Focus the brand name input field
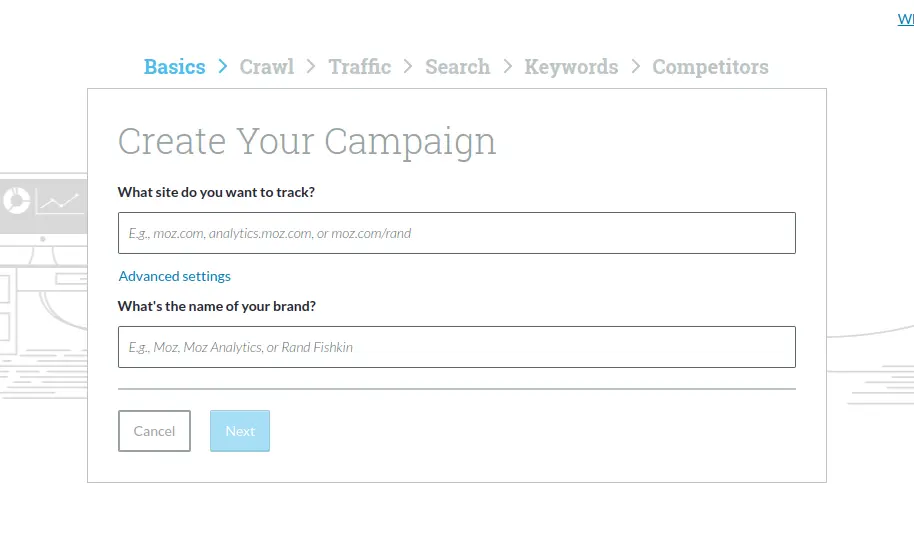This screenshot has width=914, height=558. tap(456, 347)
